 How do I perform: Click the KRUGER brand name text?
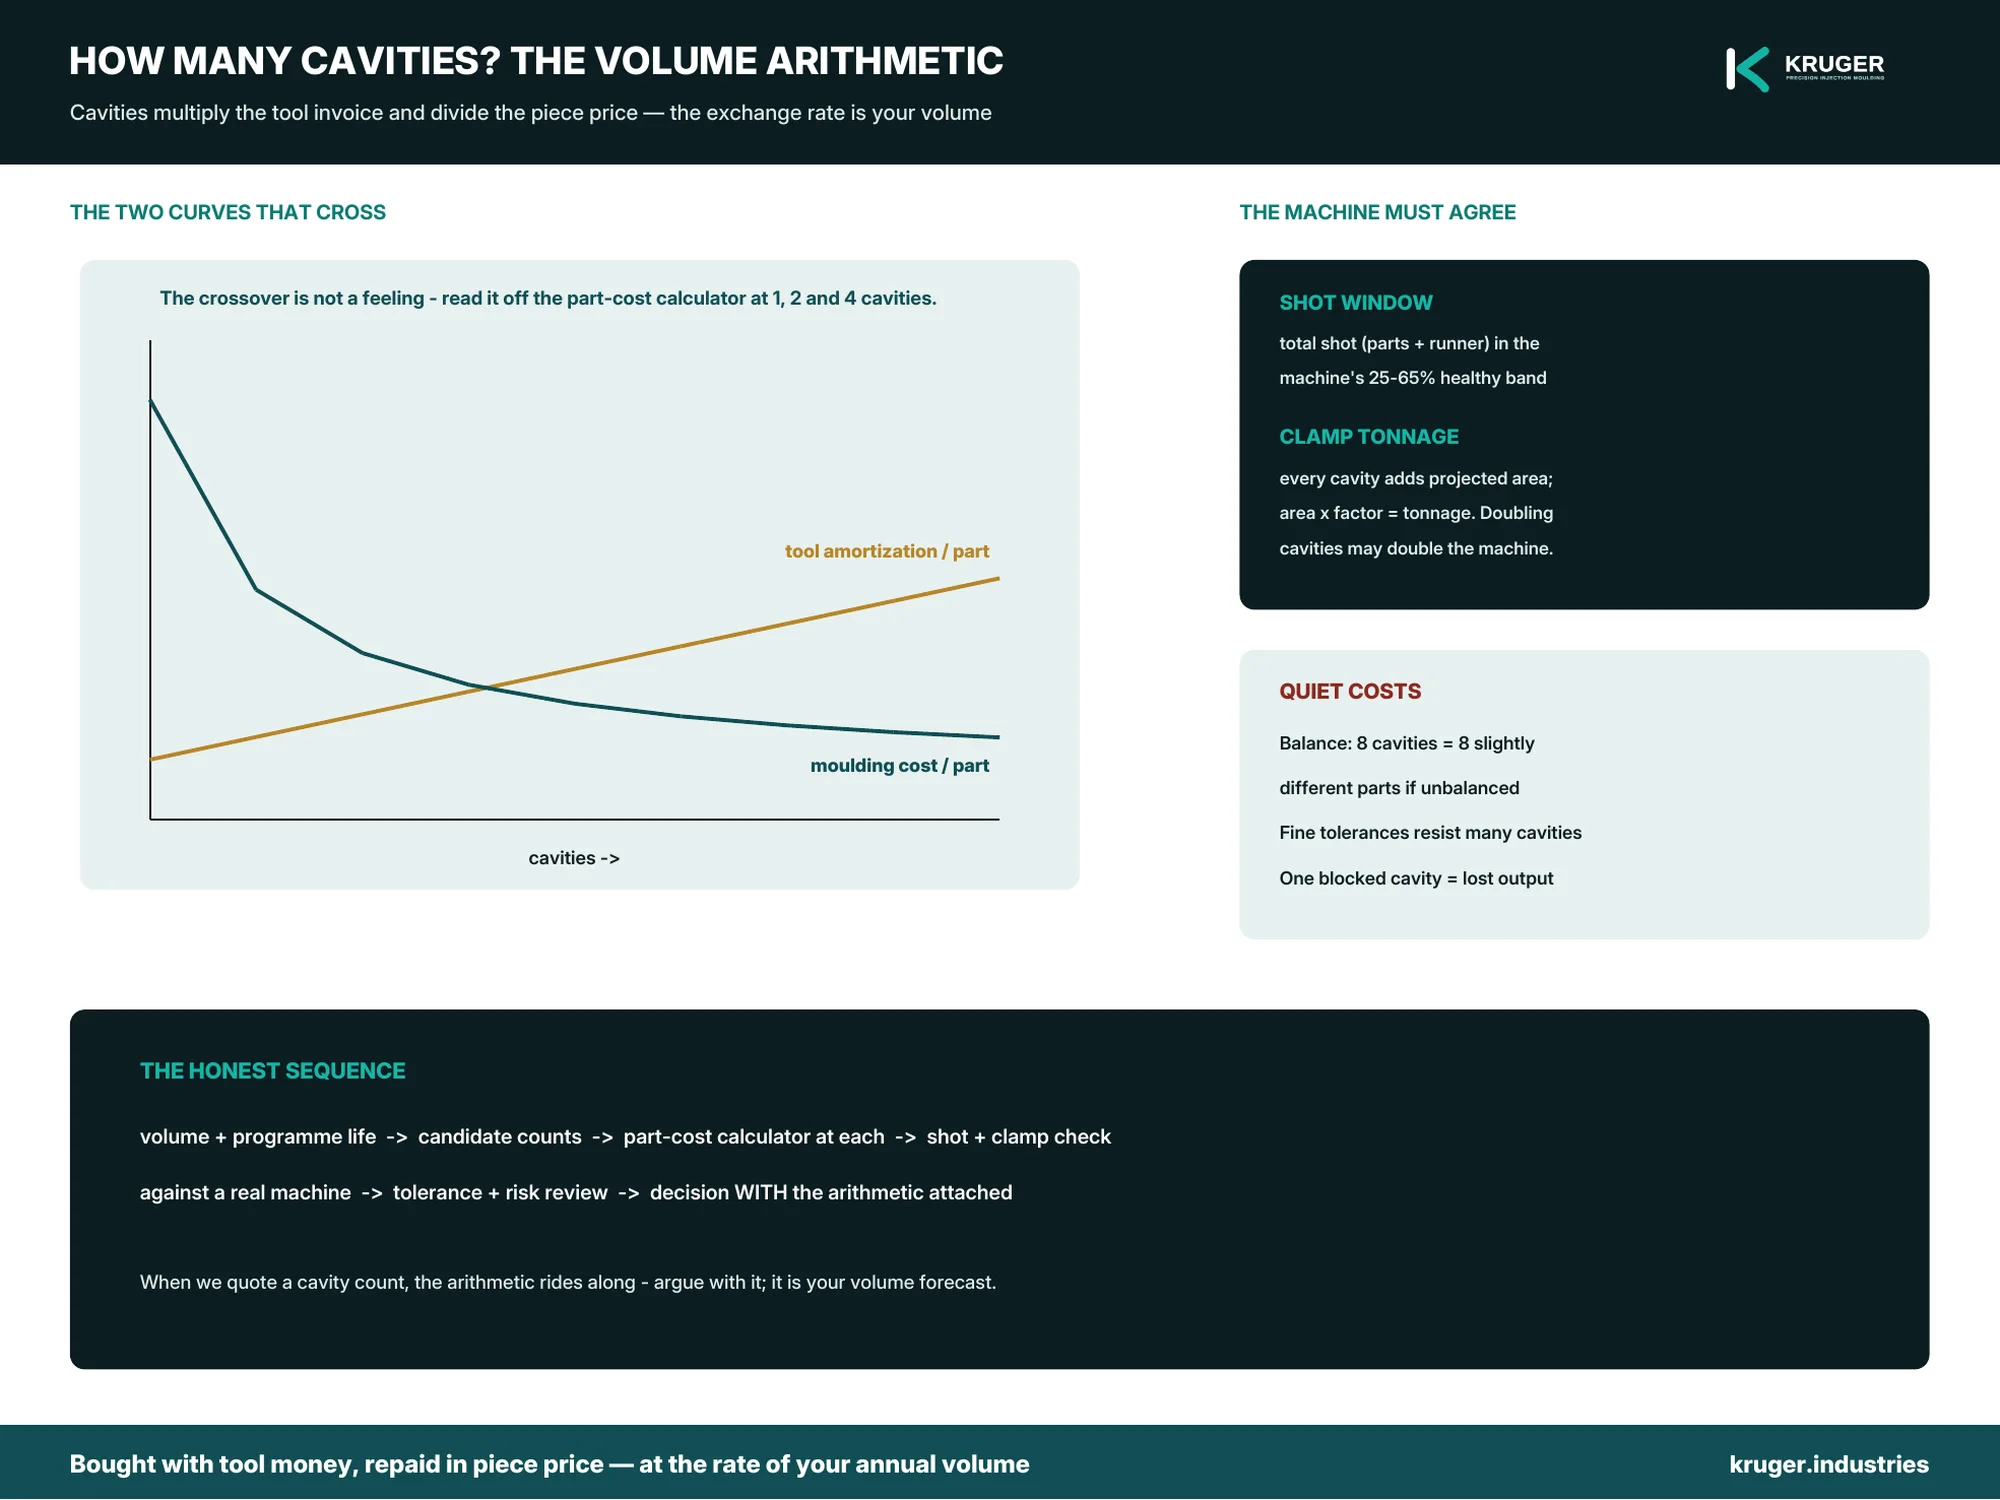click(1834, 64)
